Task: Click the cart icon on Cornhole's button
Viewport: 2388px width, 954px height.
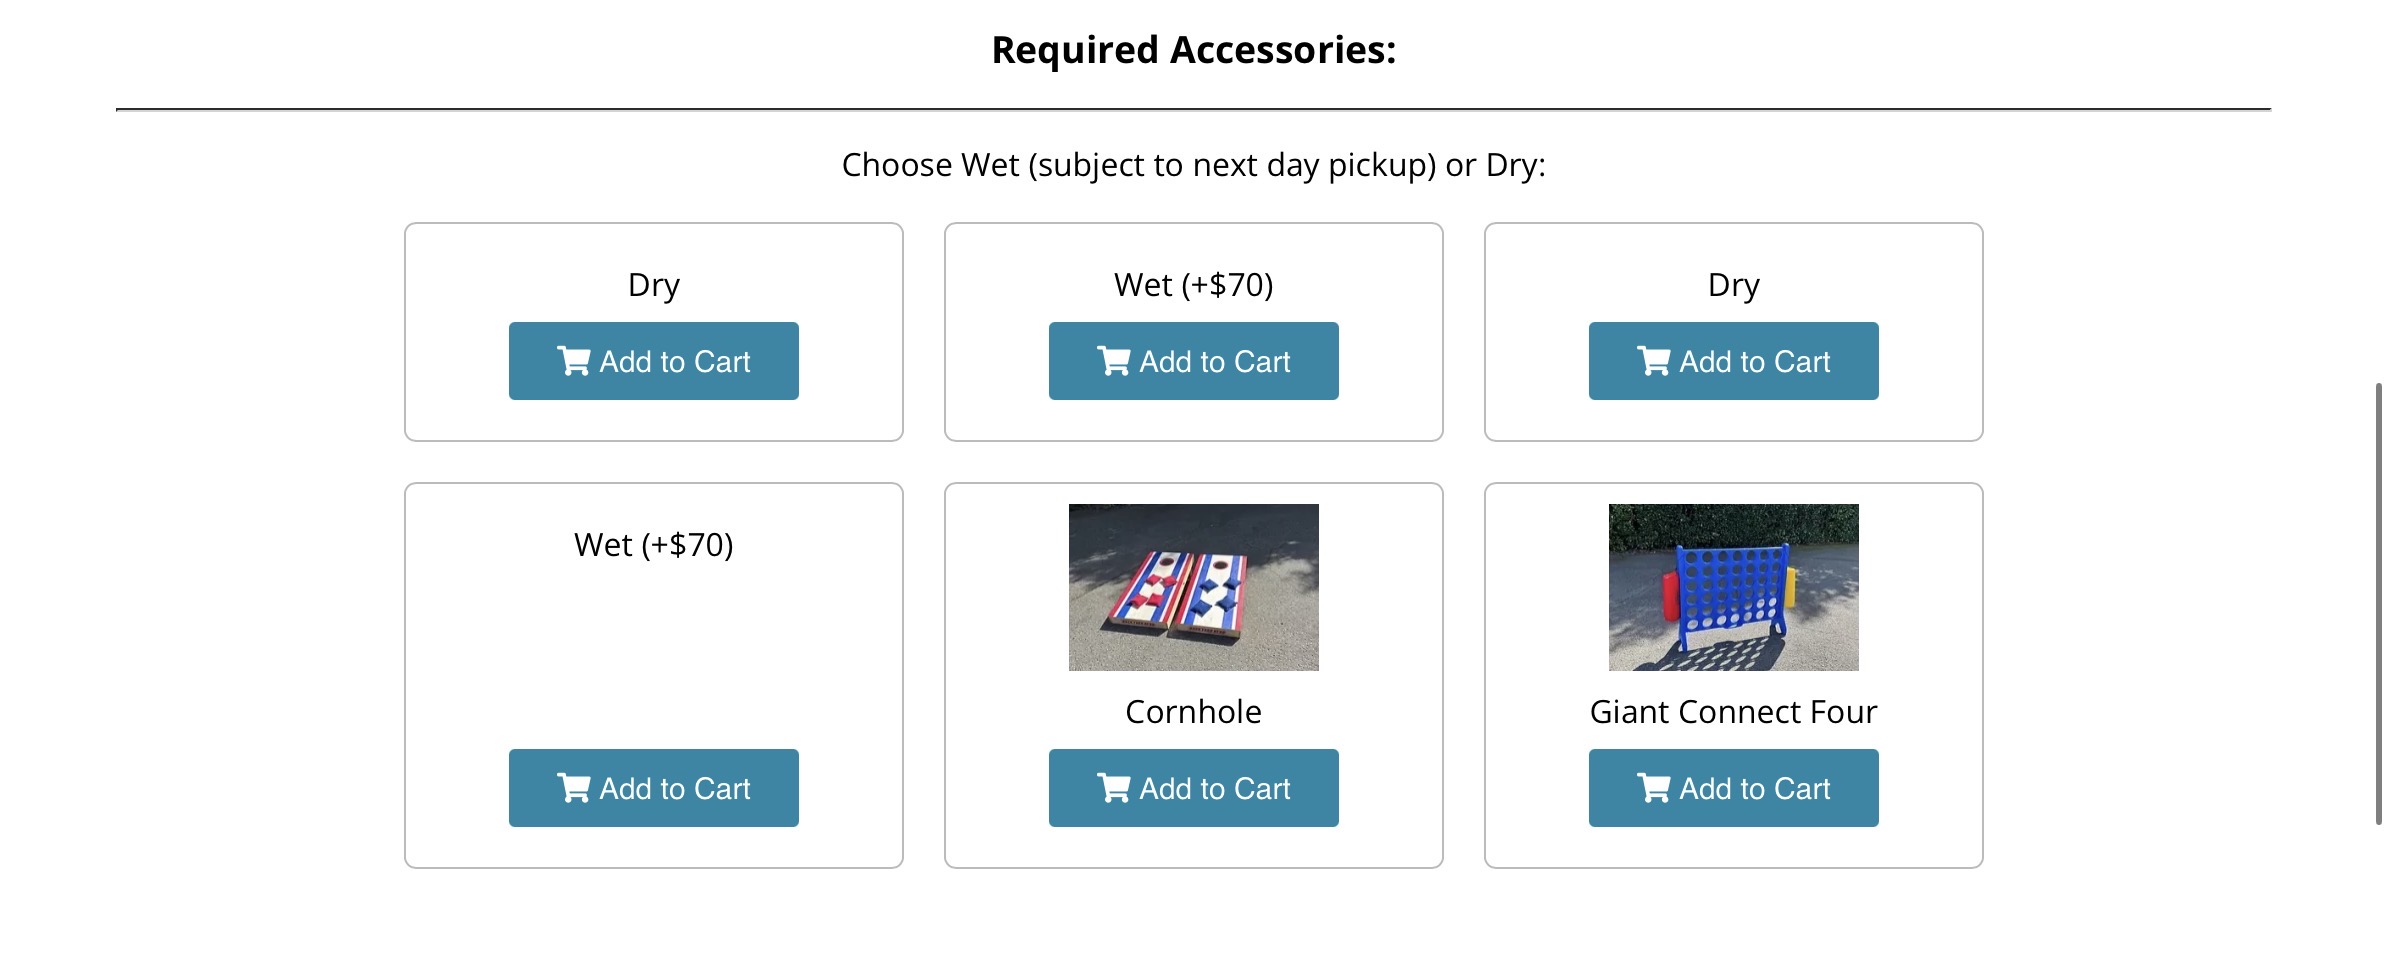Action: tap(1113, 788)
